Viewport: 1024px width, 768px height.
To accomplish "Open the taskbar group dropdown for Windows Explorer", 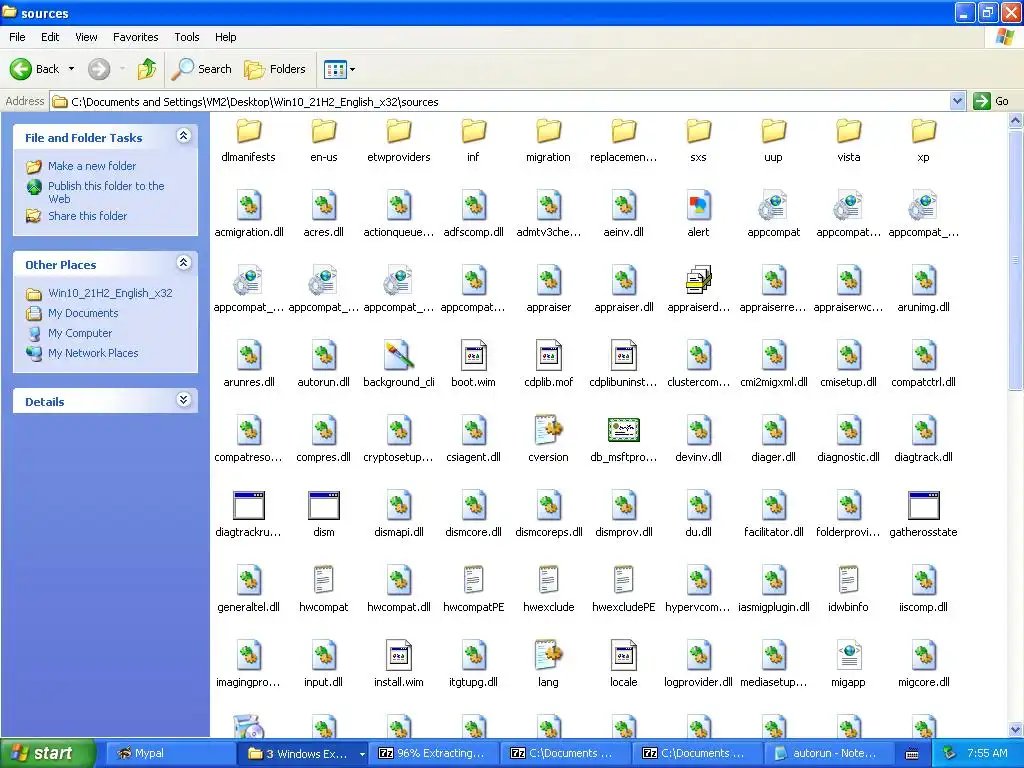I will pos(362,754).
